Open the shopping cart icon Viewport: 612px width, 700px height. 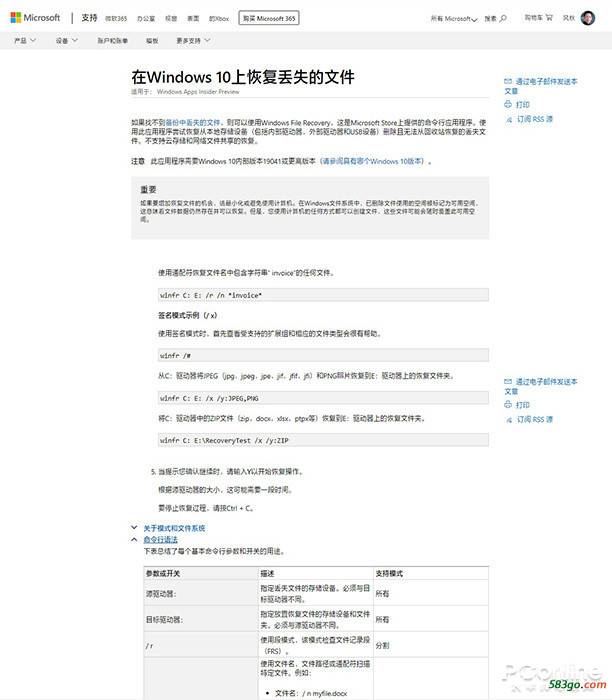549,18
